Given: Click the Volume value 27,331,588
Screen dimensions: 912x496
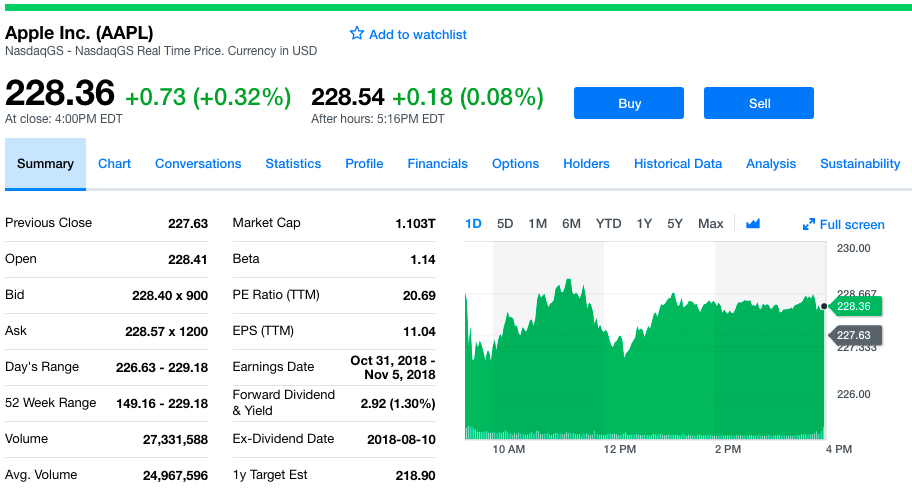Looking at the screenshot, I should pos(175,440).
